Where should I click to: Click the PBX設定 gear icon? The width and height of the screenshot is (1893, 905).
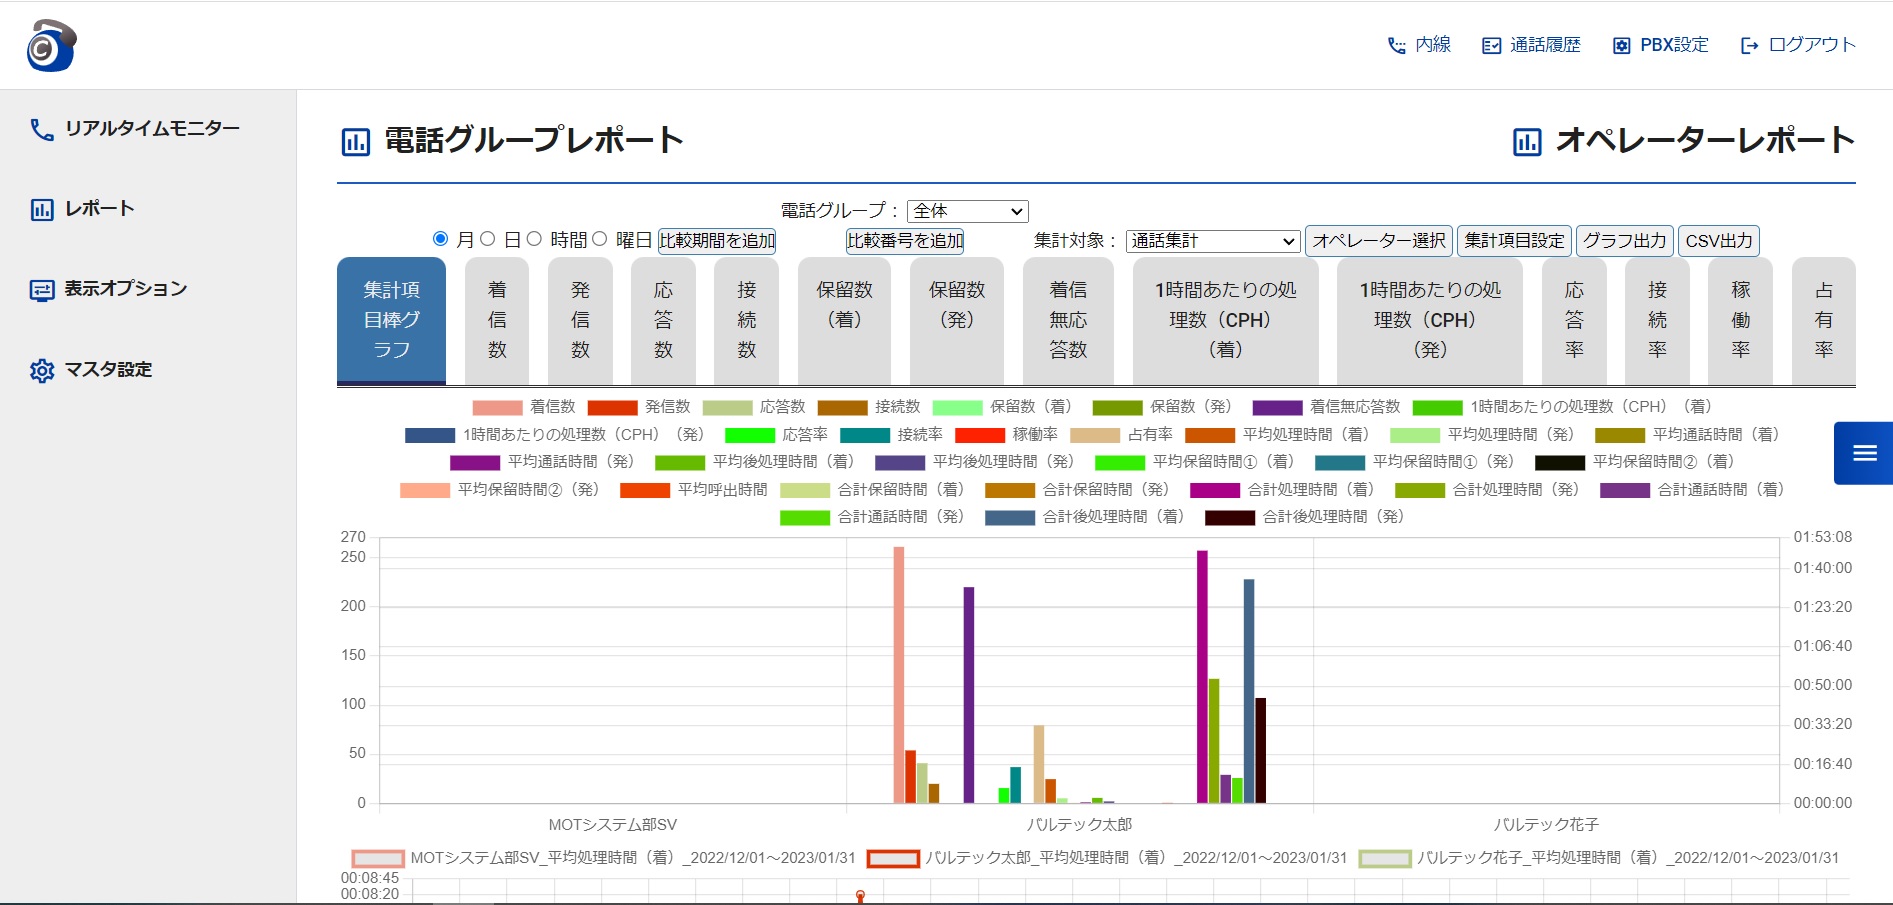pyautogui.click(x=1621, y=46)
